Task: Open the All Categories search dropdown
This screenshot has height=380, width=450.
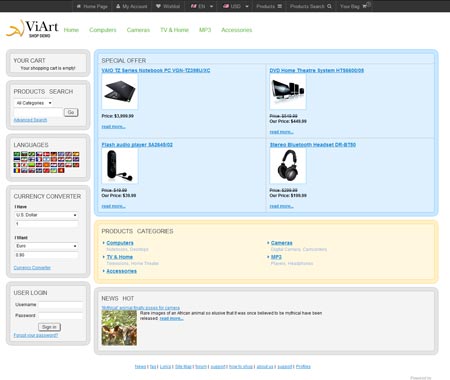Action: [33, 103]
